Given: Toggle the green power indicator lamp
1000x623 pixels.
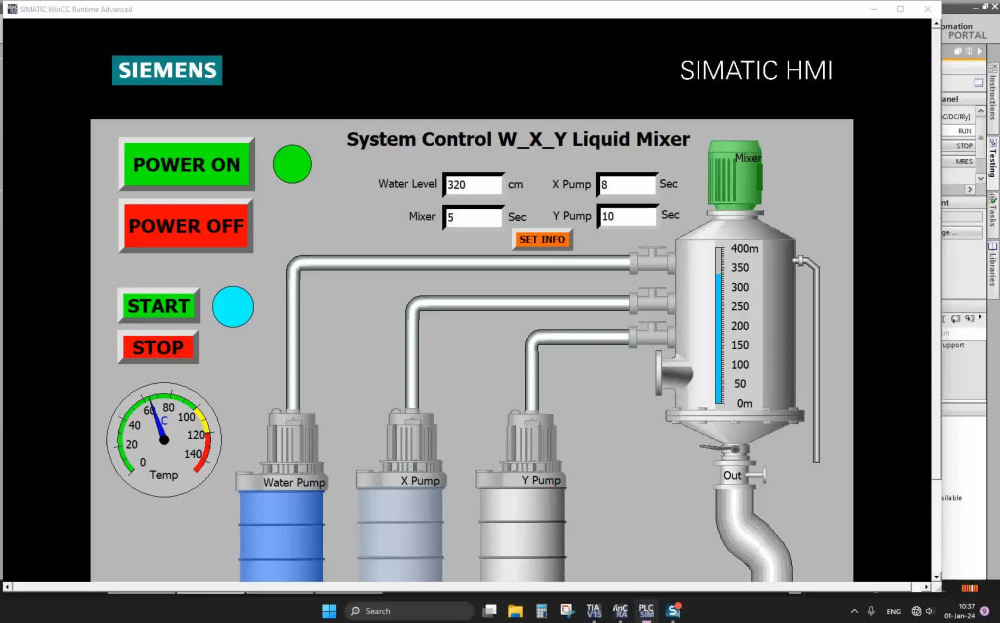Looking at the screenshot, I should pyautogui.click(x=291, y=164).
